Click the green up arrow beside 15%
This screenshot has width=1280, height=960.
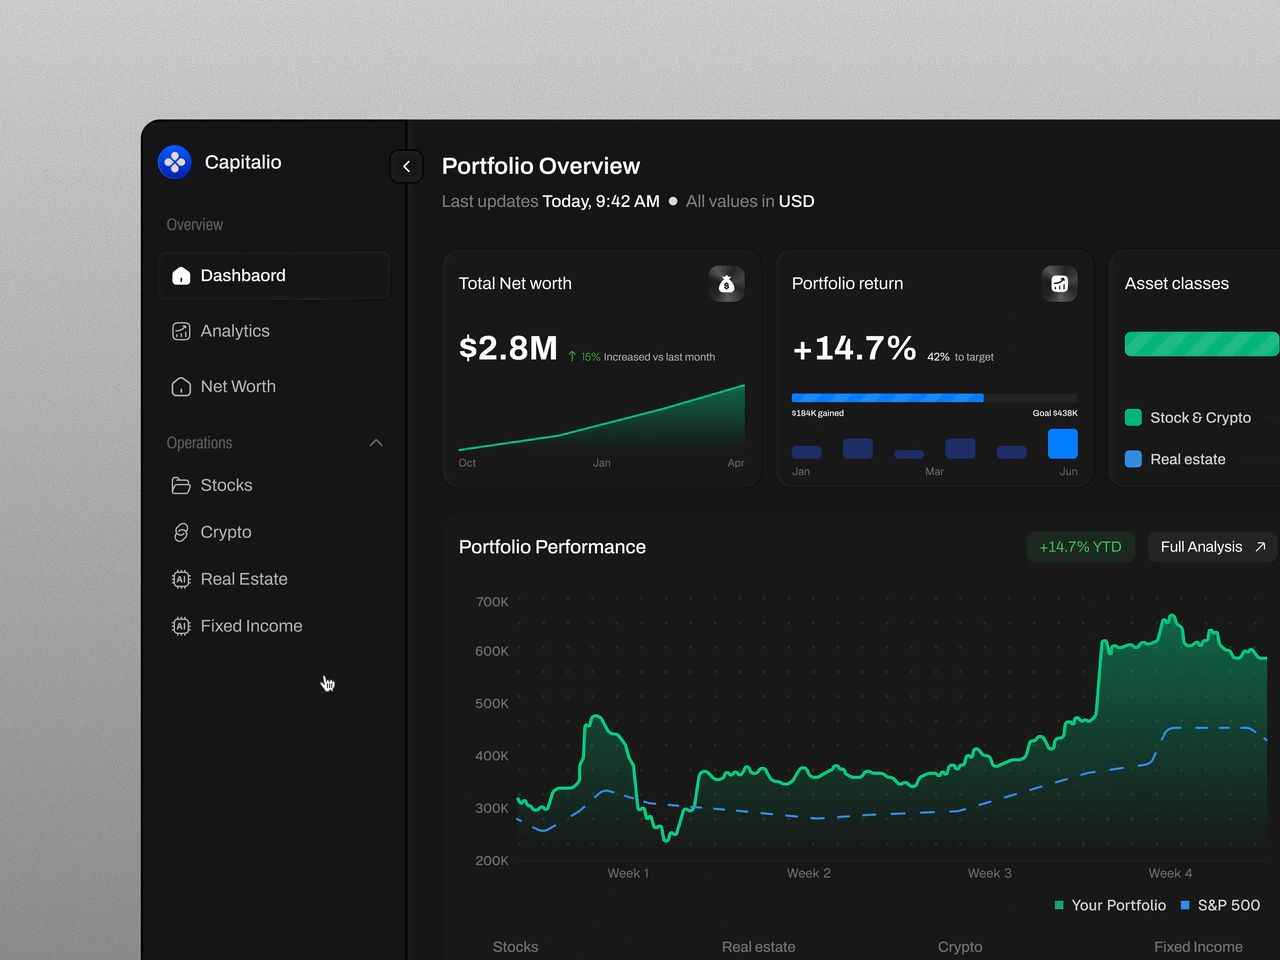click(x=572, y=357)
